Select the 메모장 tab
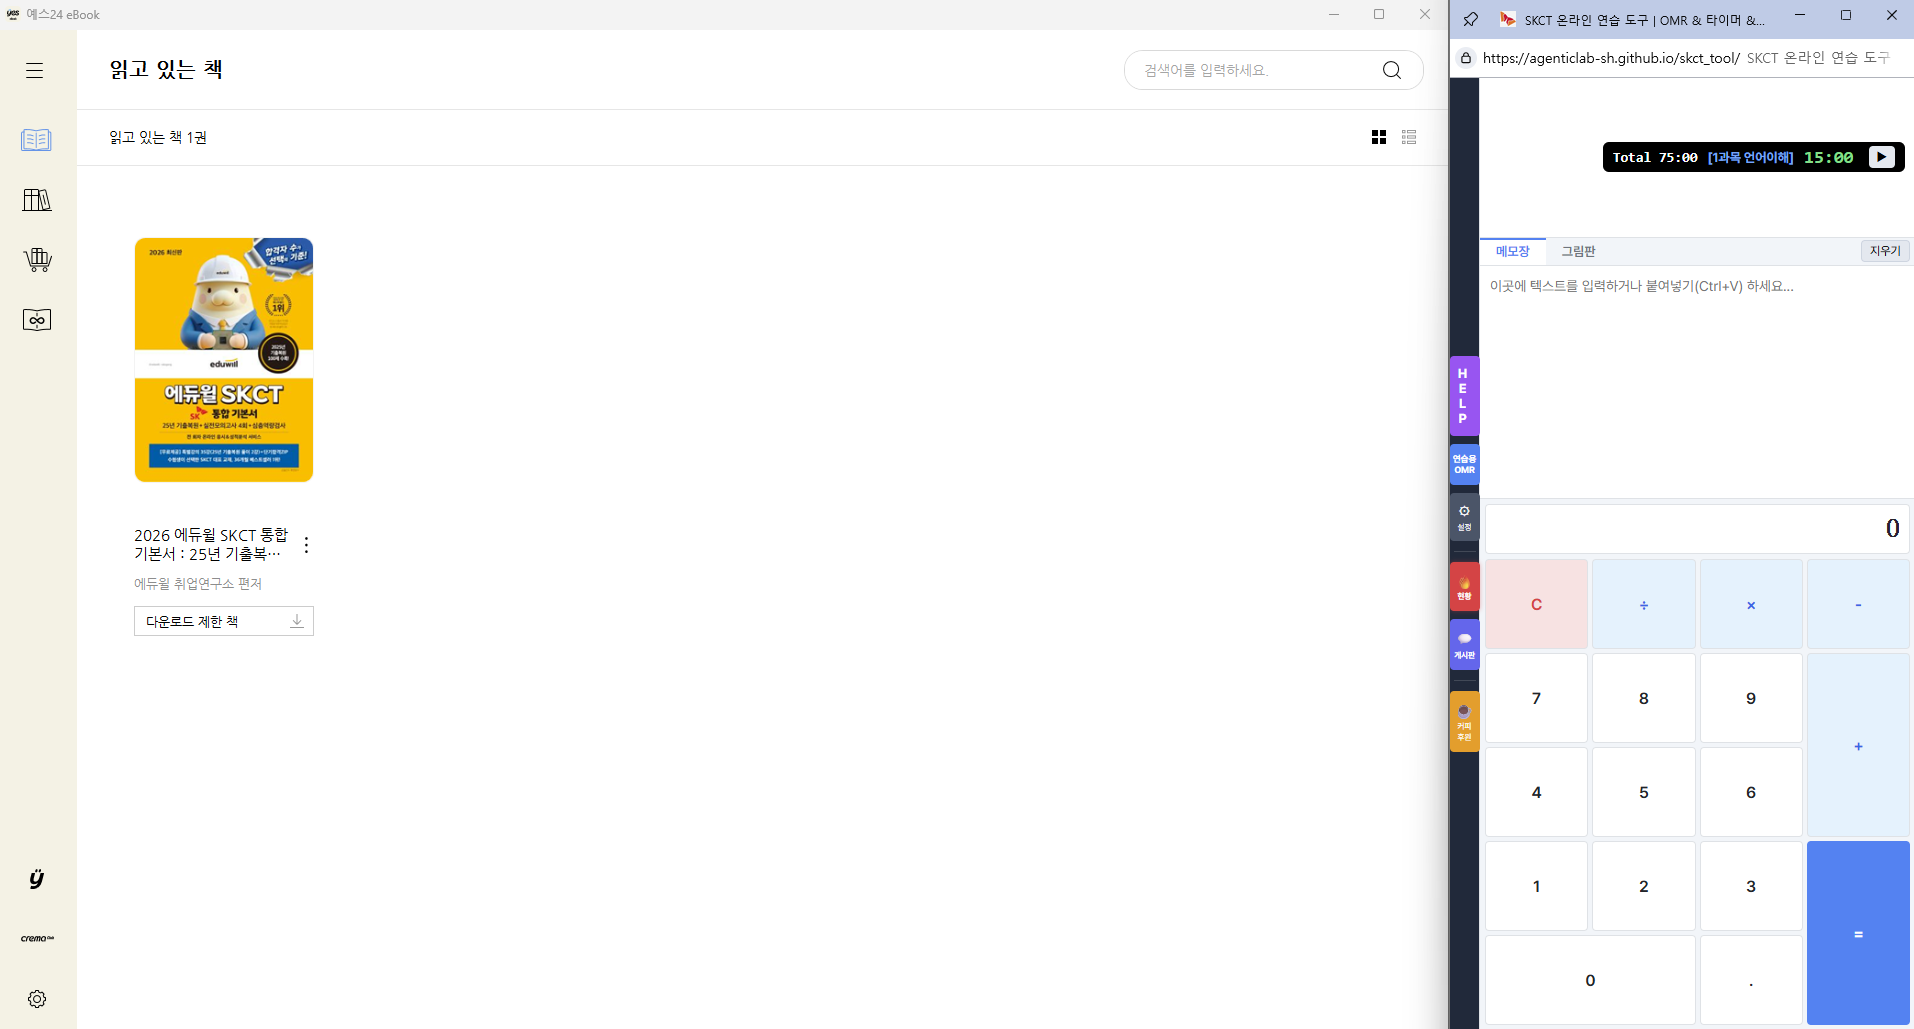 pos(1512,251)
